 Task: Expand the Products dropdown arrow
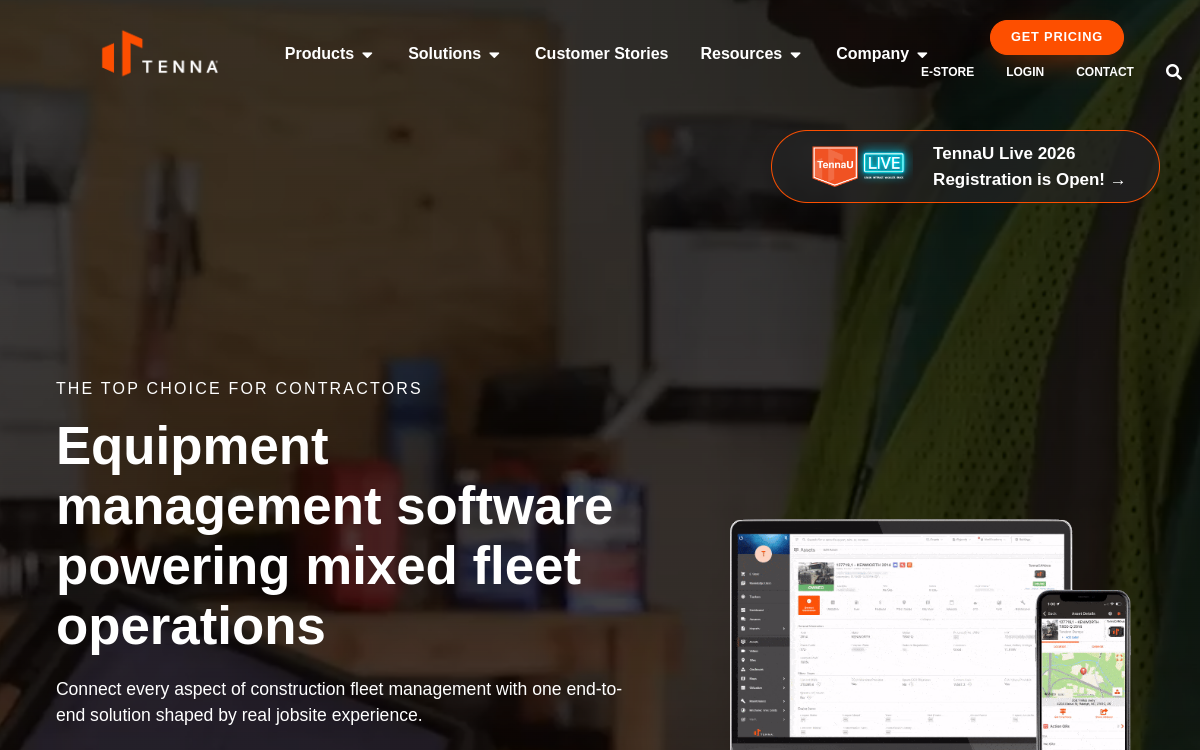pyautogui.click(x=367, y=55)
